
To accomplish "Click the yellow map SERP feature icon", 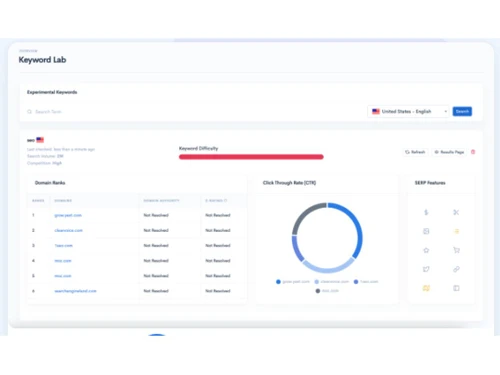I will click(426, 288).
